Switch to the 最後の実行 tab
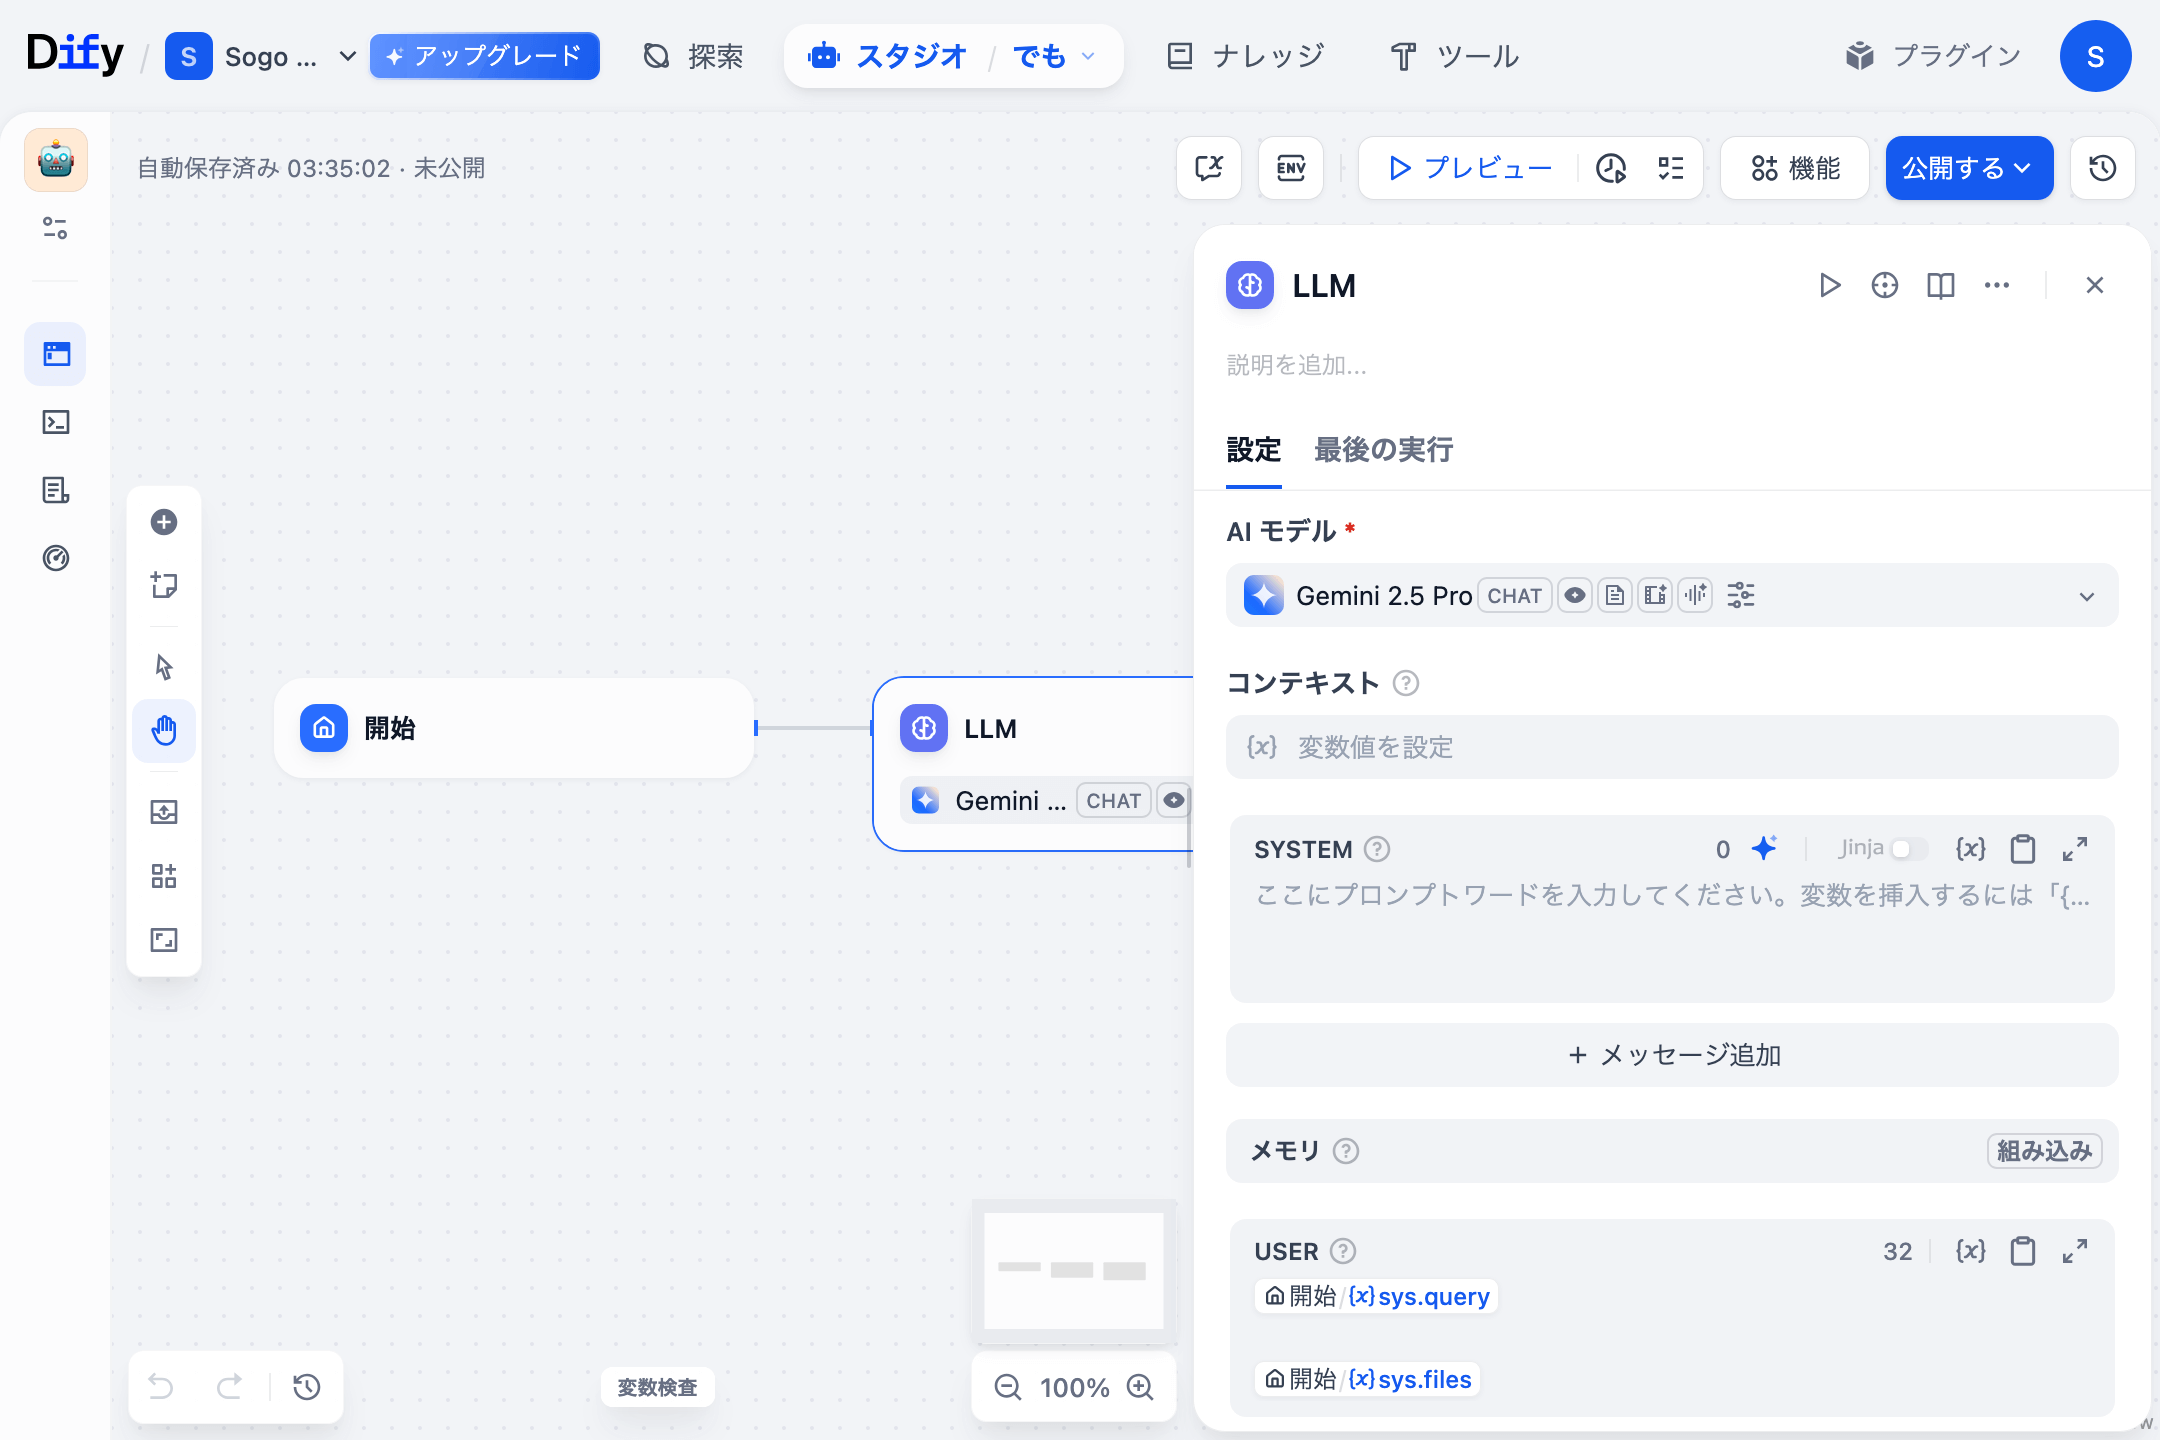Image resolution: width=2160 pixels, height=1440 pixels. pyautogui.click(x=1383, y=451)
